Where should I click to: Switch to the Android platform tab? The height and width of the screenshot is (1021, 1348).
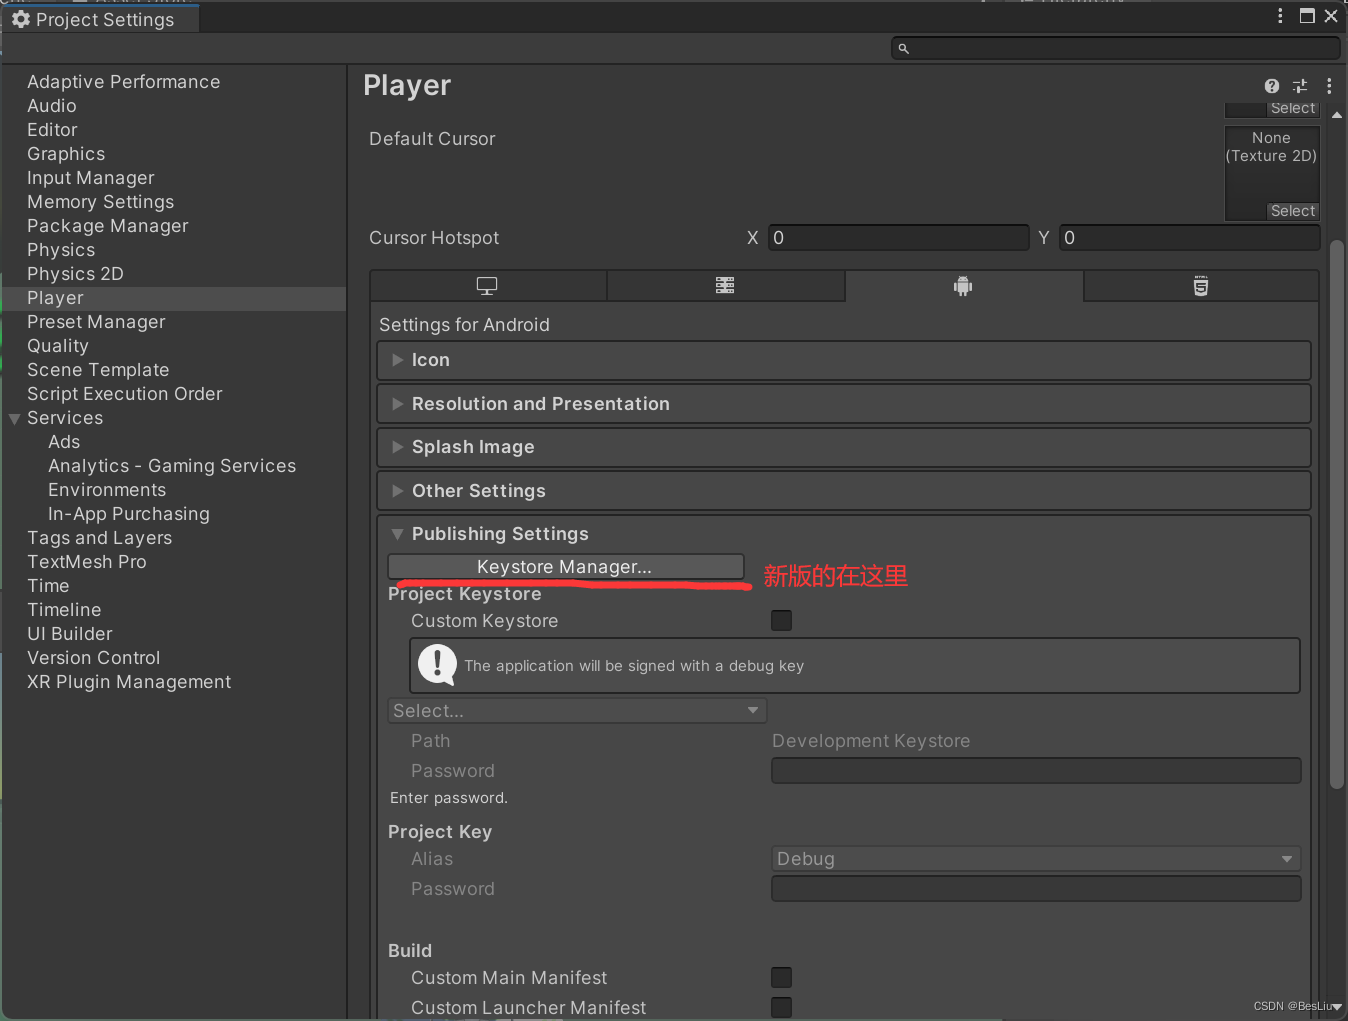pos(963,285)
